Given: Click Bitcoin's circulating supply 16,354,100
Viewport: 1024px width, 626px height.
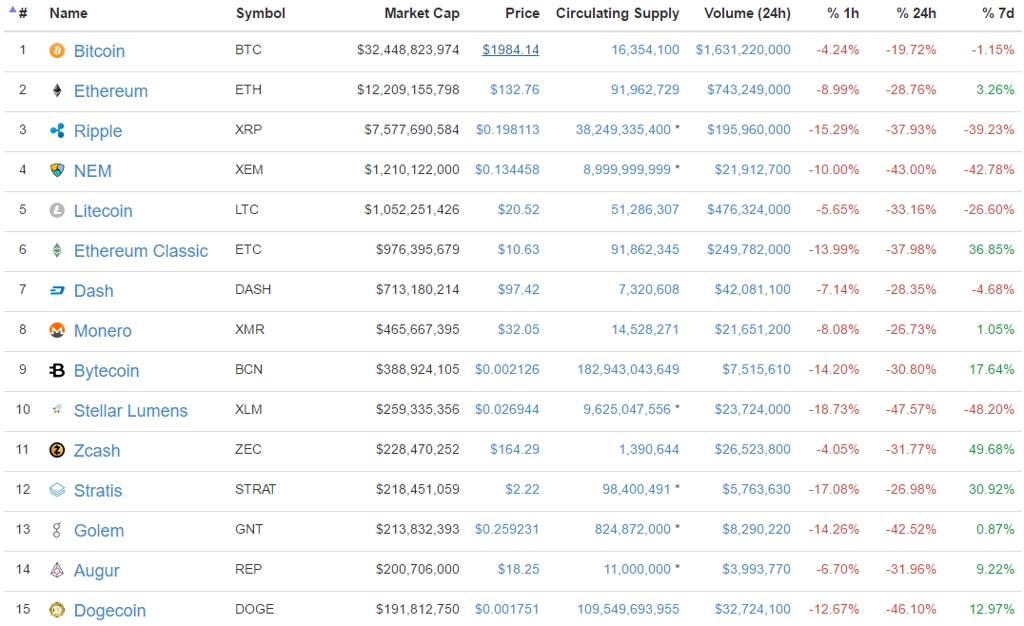Looking at the screenshot, I should [x=645, y=50].
